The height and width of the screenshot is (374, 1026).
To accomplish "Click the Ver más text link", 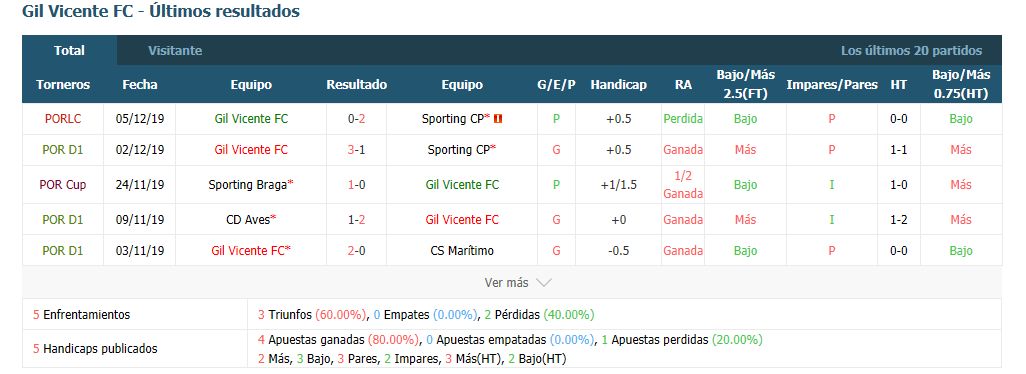I will (x=506, y=282).
